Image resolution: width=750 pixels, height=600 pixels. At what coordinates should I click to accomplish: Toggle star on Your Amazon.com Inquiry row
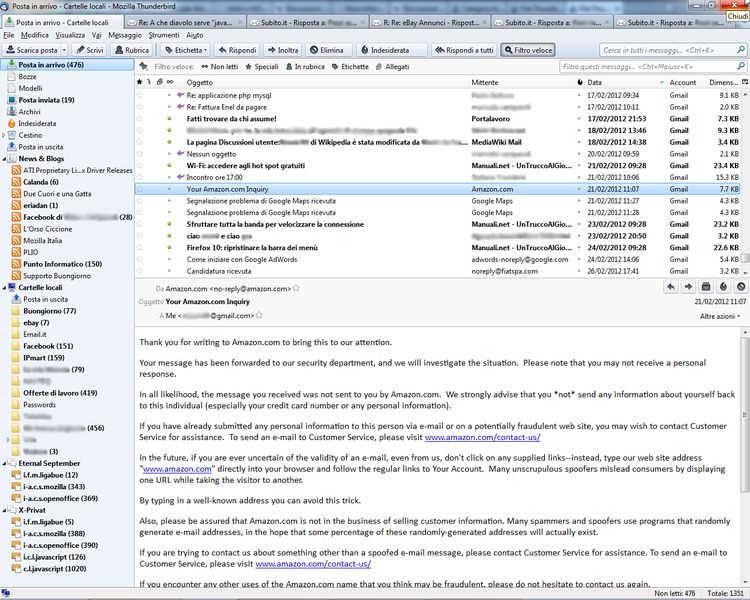(x=140, y=189)
